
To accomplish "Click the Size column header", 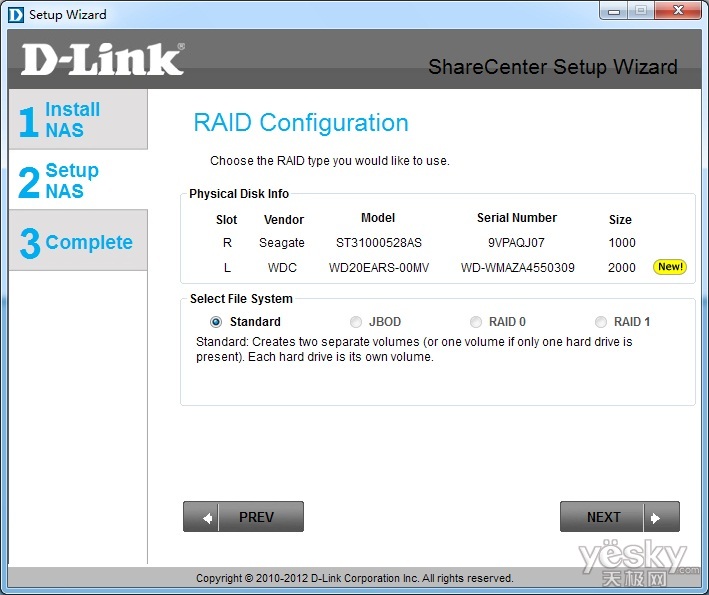I will click(x=620, y=220).
